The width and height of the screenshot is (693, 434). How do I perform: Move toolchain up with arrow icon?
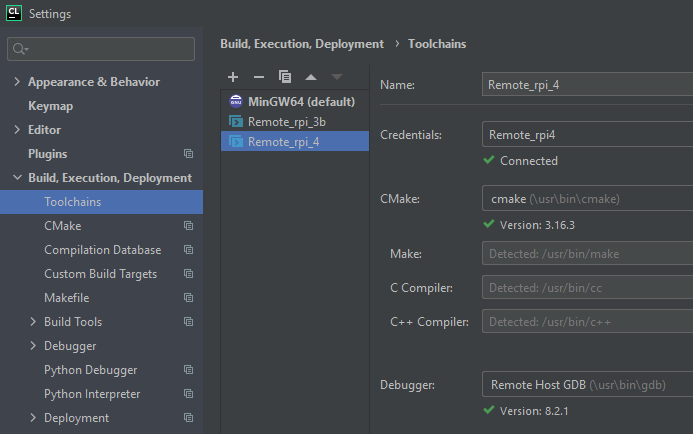pos(311,77)
